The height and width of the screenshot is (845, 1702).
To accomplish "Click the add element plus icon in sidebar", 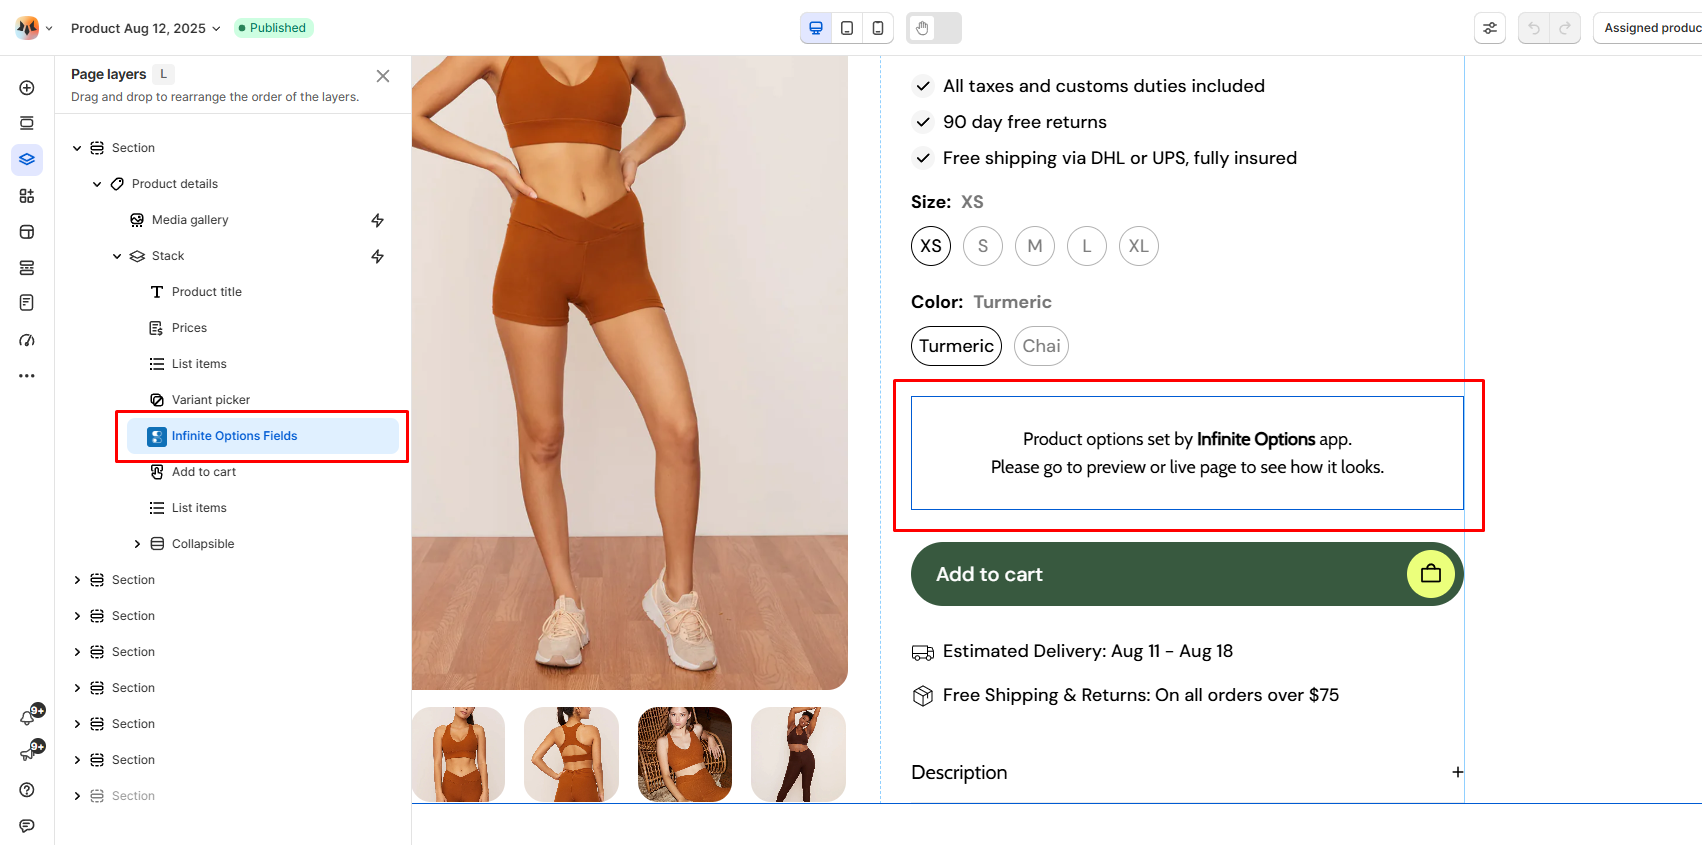I will [27, 88].
